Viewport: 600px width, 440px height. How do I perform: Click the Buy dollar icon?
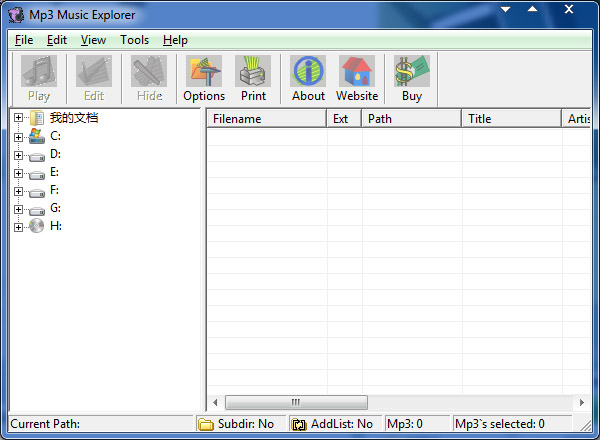(x=412, y=72)
